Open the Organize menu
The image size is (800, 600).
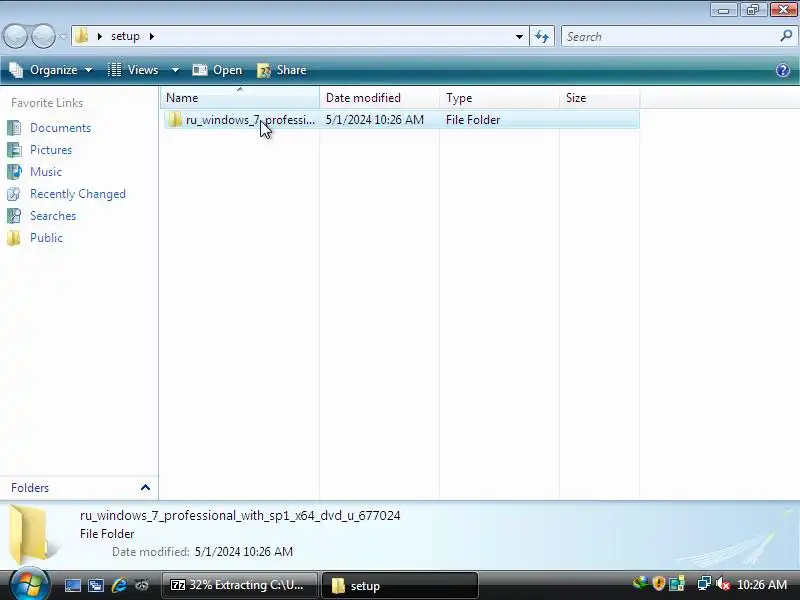[51, 70]
